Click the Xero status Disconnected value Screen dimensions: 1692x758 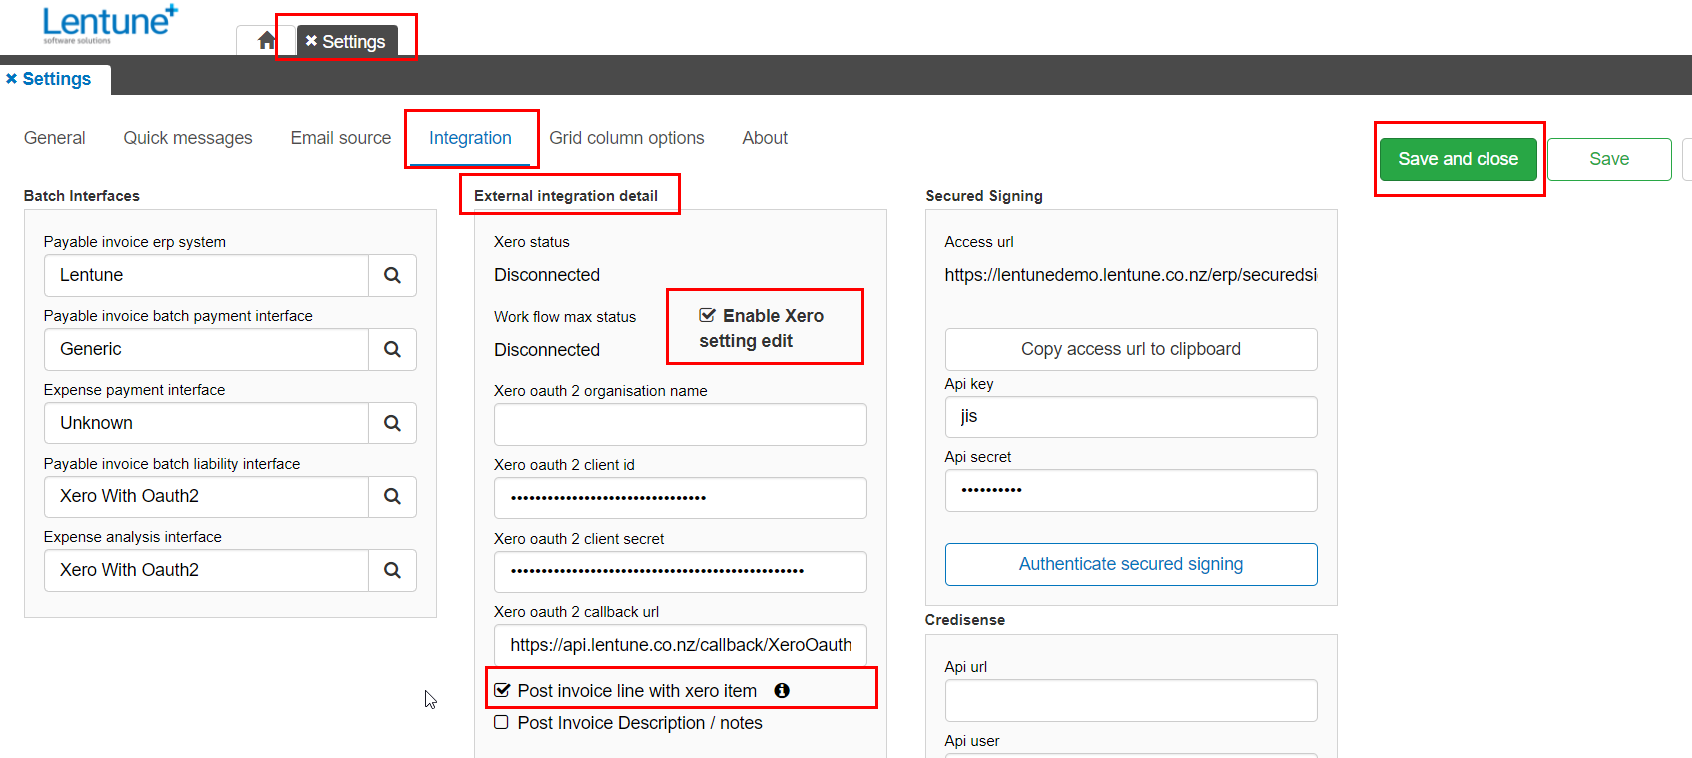[547, 275]
